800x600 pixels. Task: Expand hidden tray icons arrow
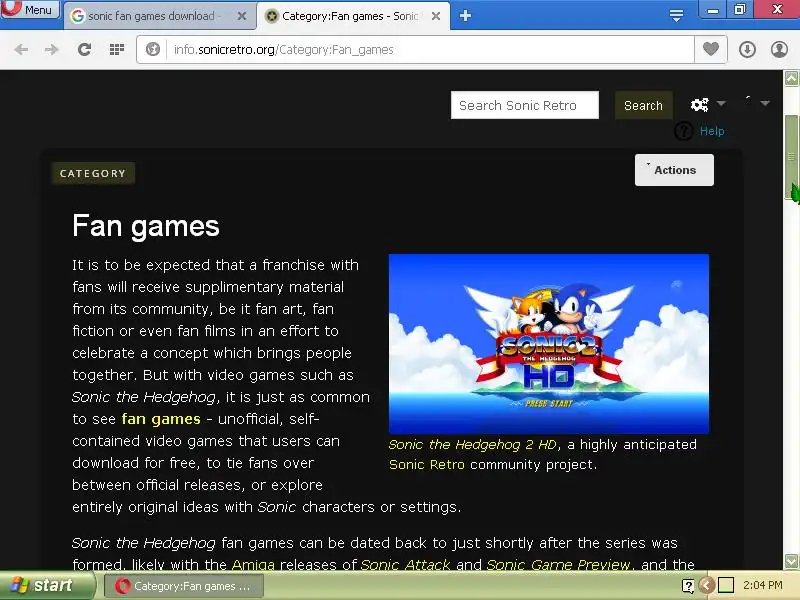pyautogui.click(x=707, y=585)
